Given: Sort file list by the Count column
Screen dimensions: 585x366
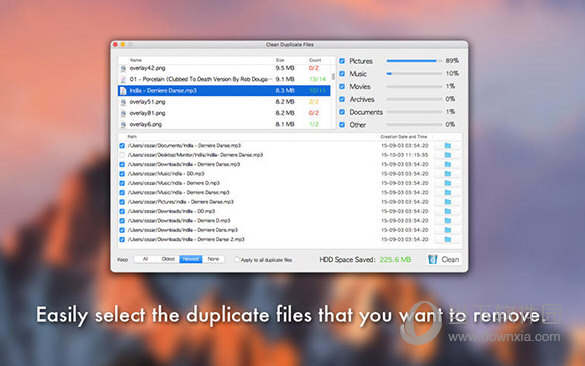Looking at the screenshot, I should pyautogui.click(x=315, y=60).
